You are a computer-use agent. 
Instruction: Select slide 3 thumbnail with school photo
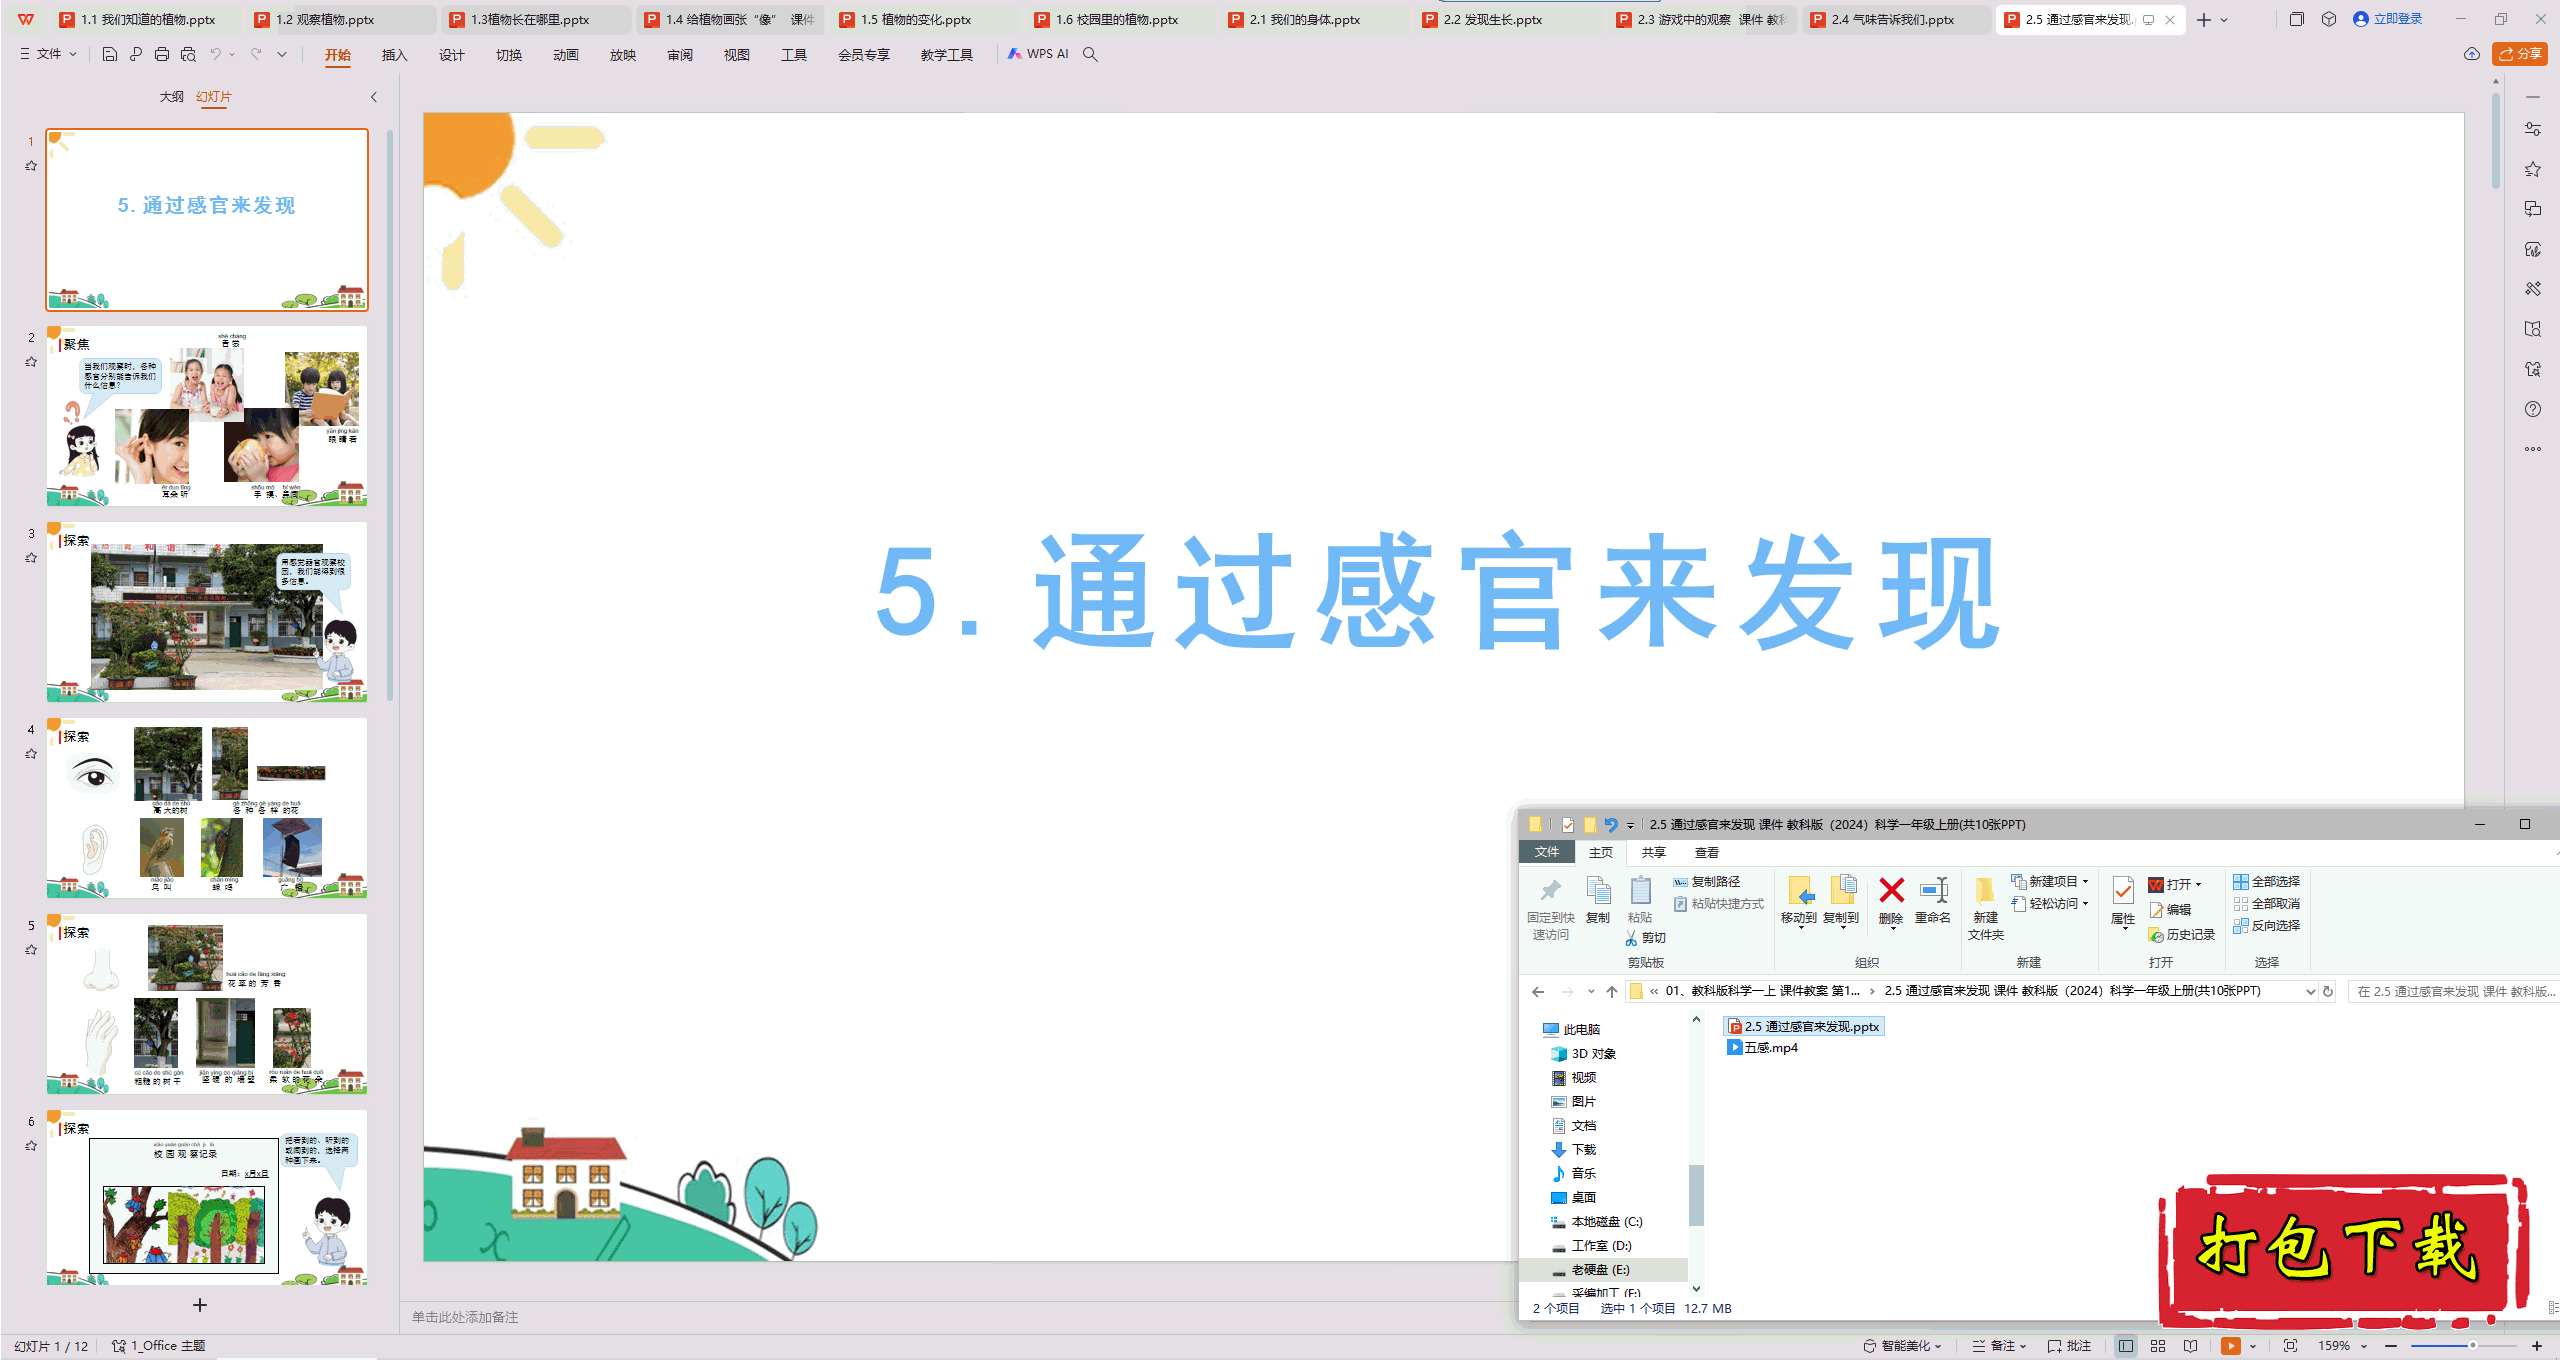tap(207, 612)
